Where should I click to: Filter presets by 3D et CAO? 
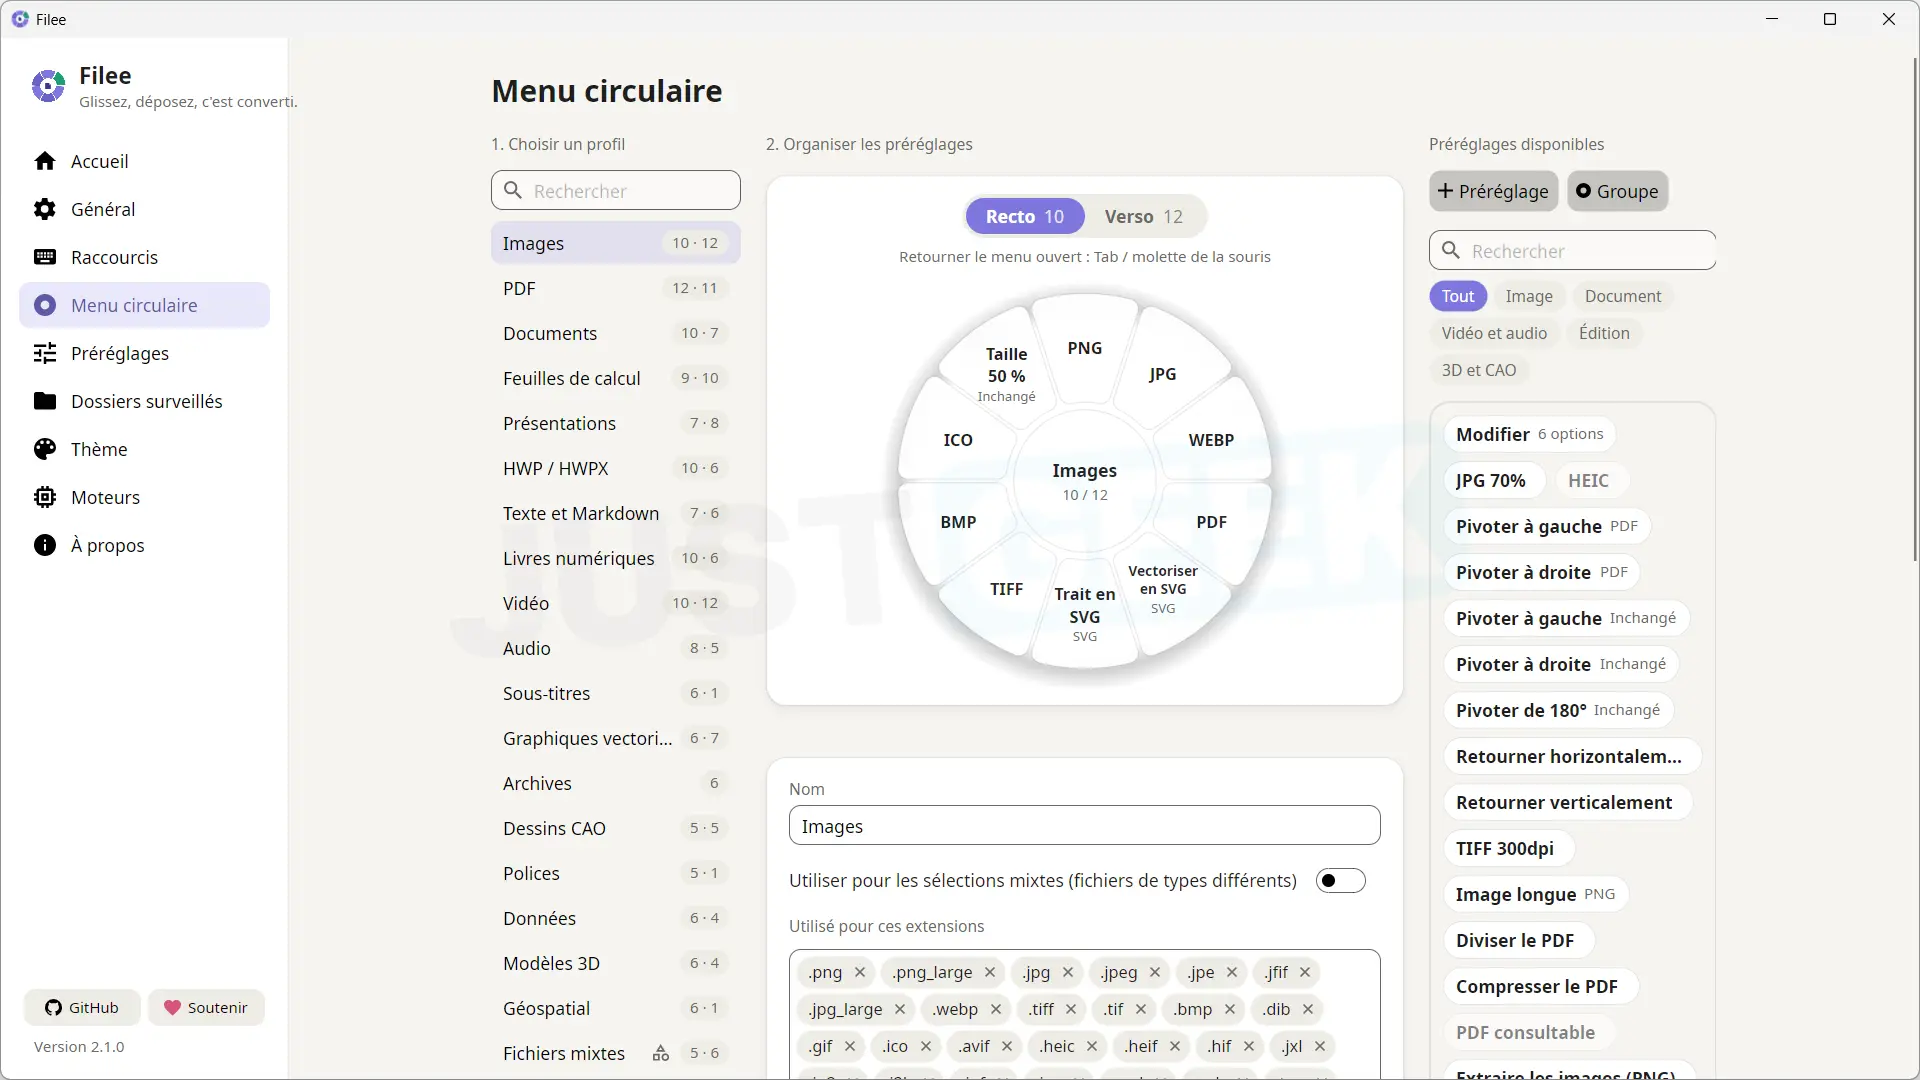tap(1479, 370)
